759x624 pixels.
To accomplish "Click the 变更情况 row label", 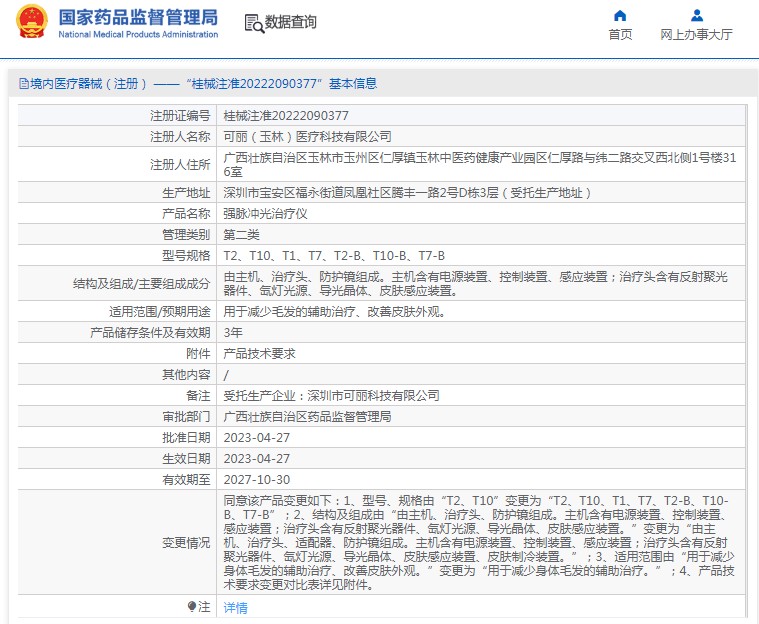I will click(x=186, y=543).
